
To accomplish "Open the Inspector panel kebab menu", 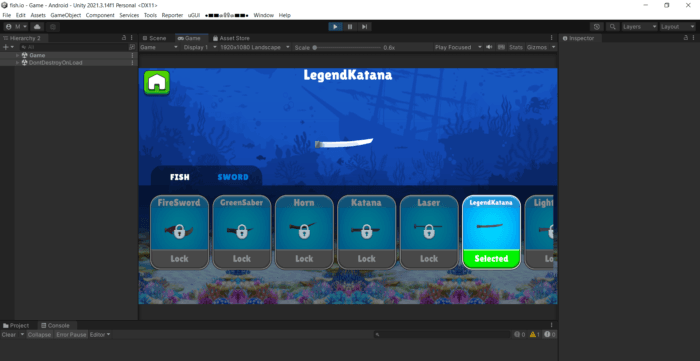I will [x=693, y=38].
